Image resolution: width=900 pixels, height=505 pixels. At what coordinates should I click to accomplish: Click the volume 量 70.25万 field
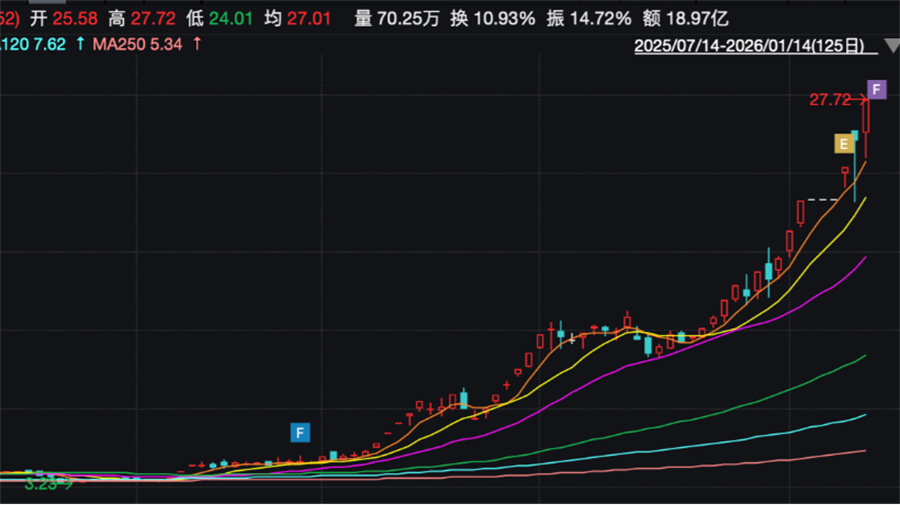click(x=397, y=18)
